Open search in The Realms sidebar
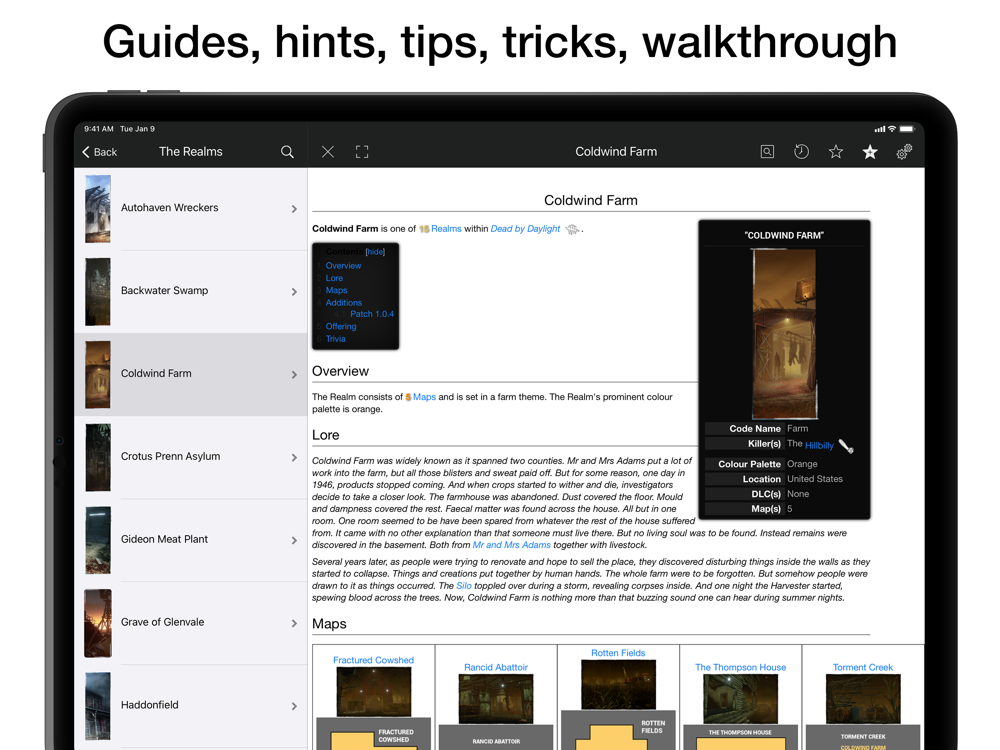1000x750 pixels. pyautogui.click(x=287, y=152)
